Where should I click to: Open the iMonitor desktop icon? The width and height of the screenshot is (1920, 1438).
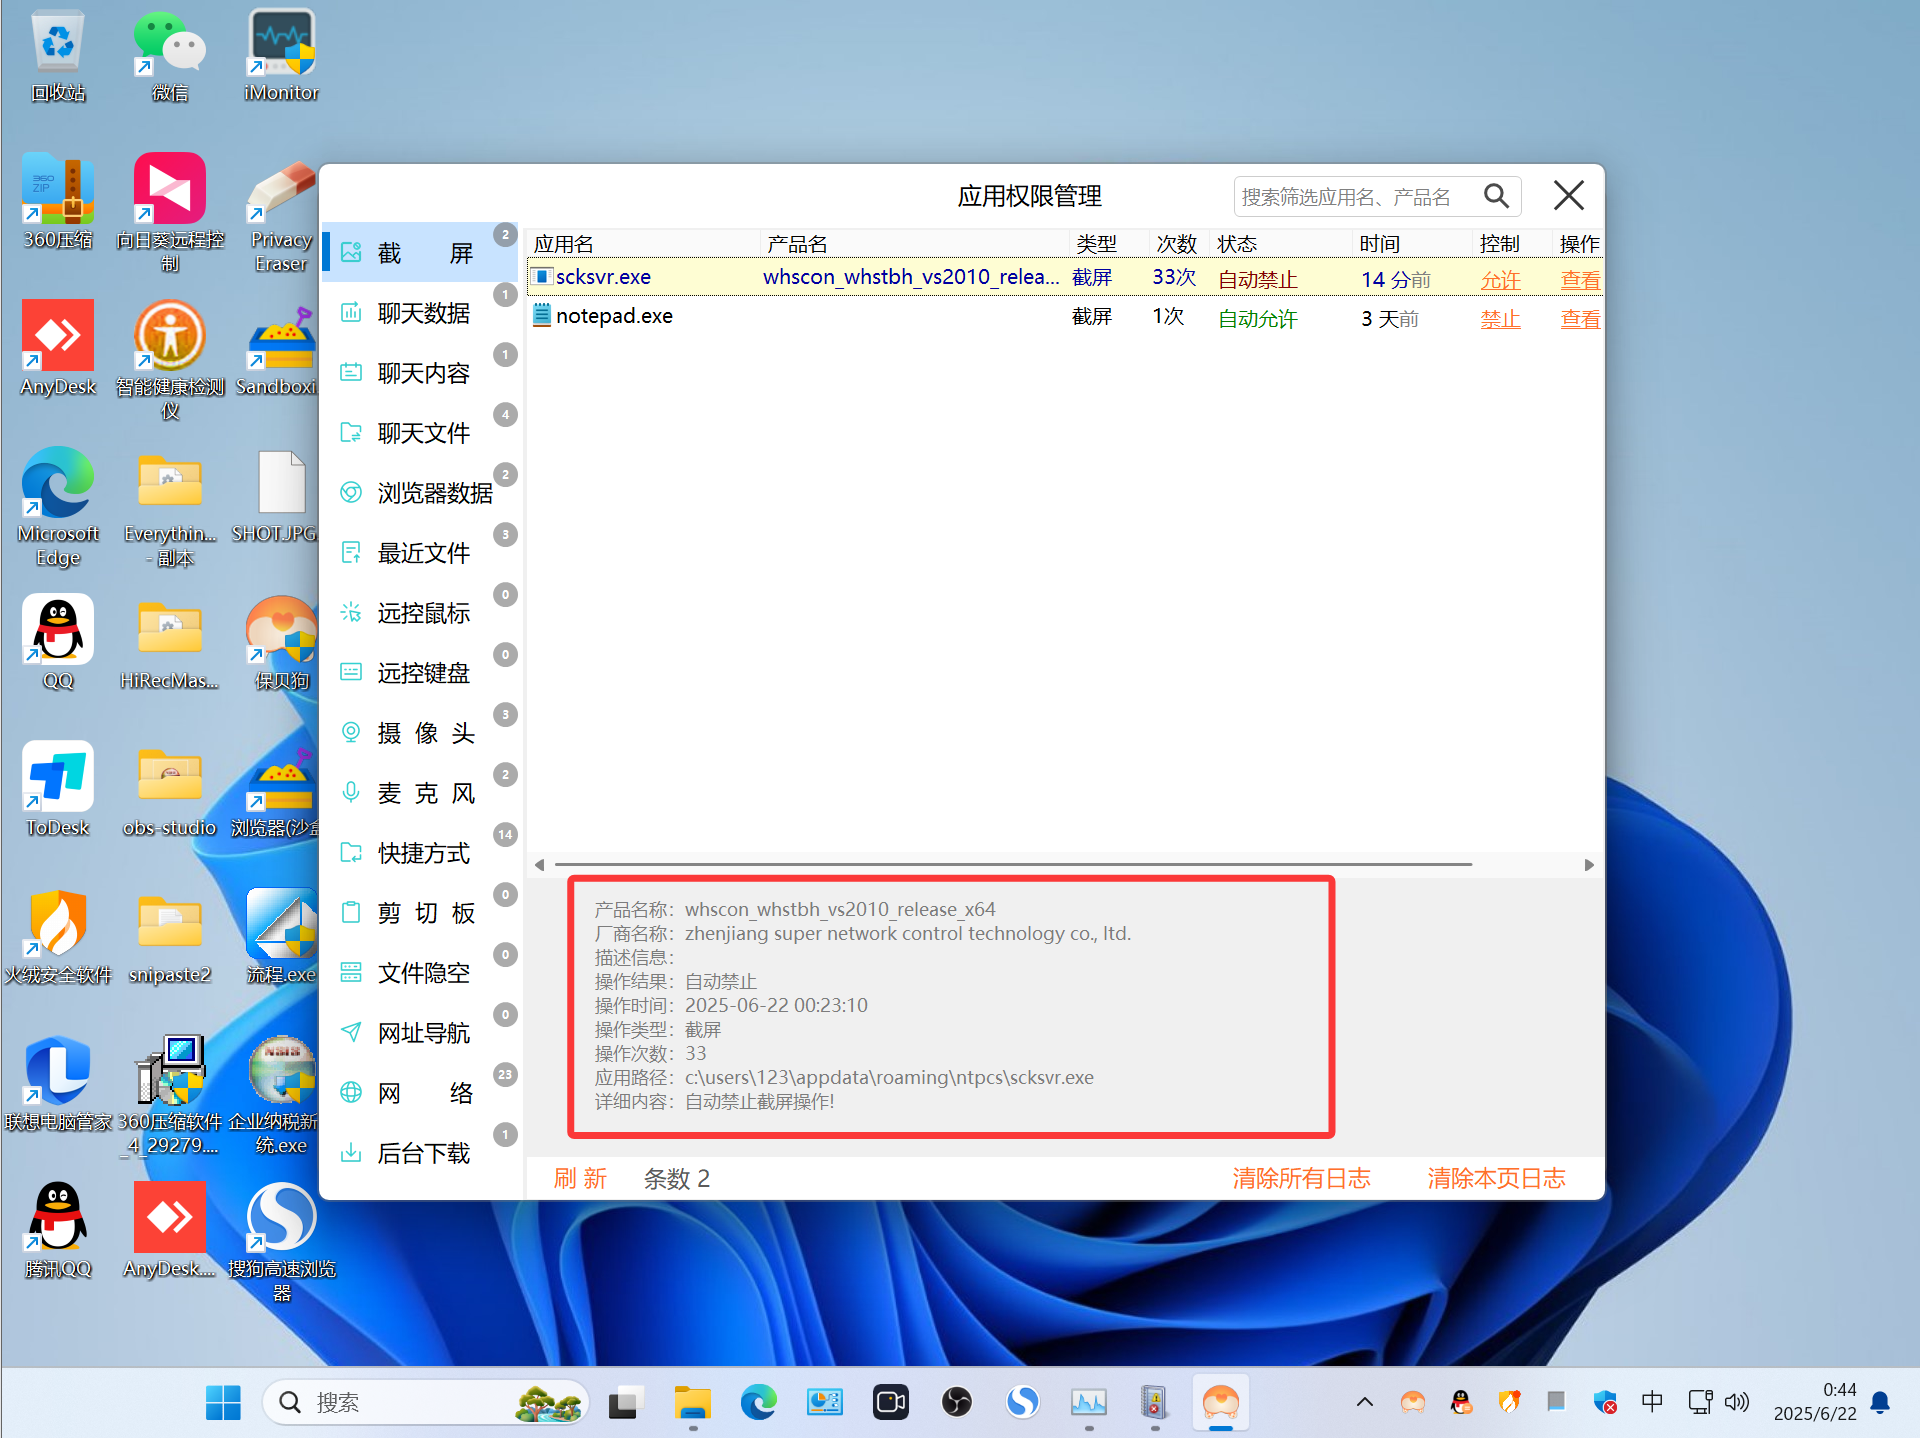[281, 57]
